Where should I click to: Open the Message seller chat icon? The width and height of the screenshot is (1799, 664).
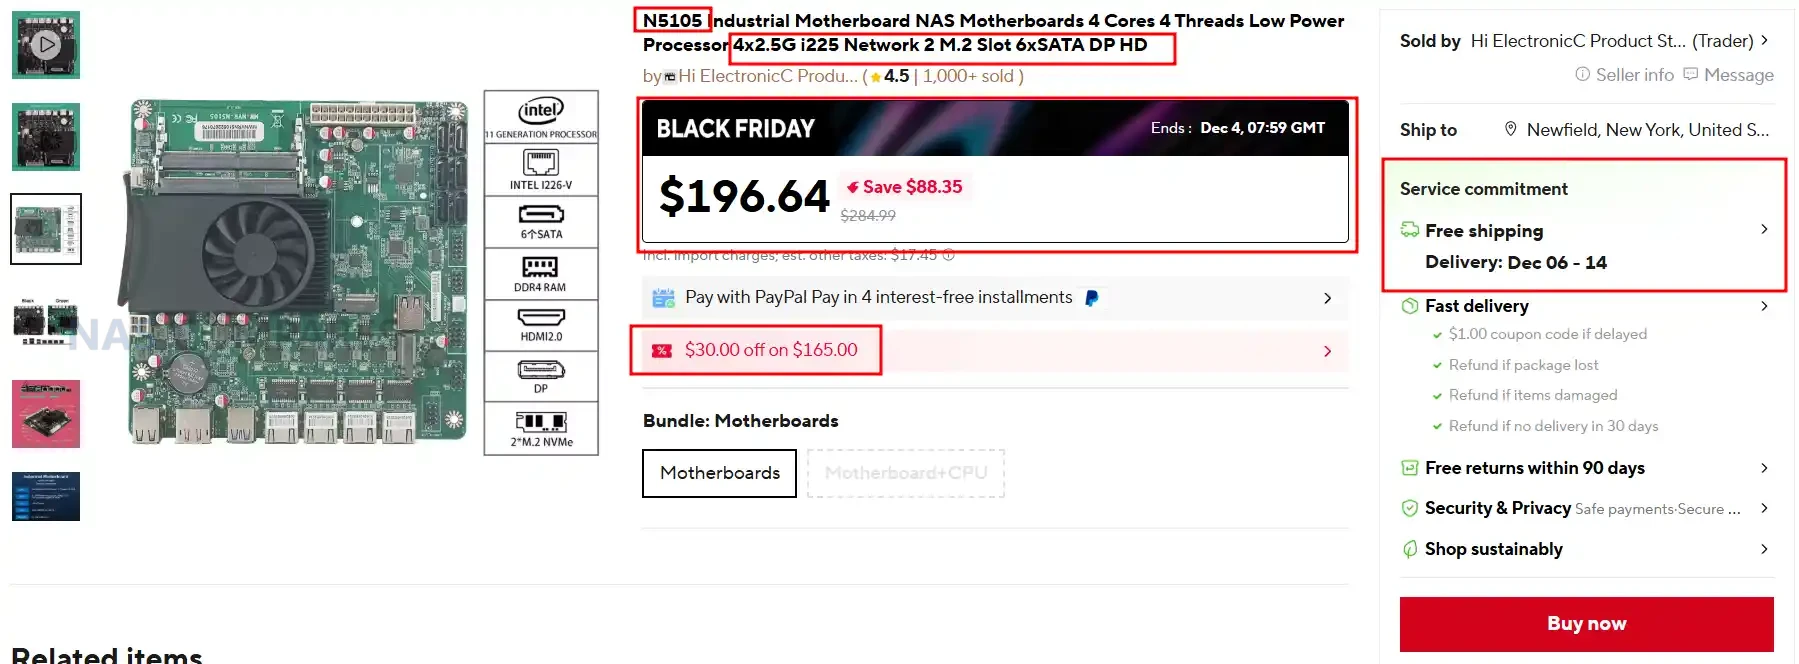tap(1691, 74)
